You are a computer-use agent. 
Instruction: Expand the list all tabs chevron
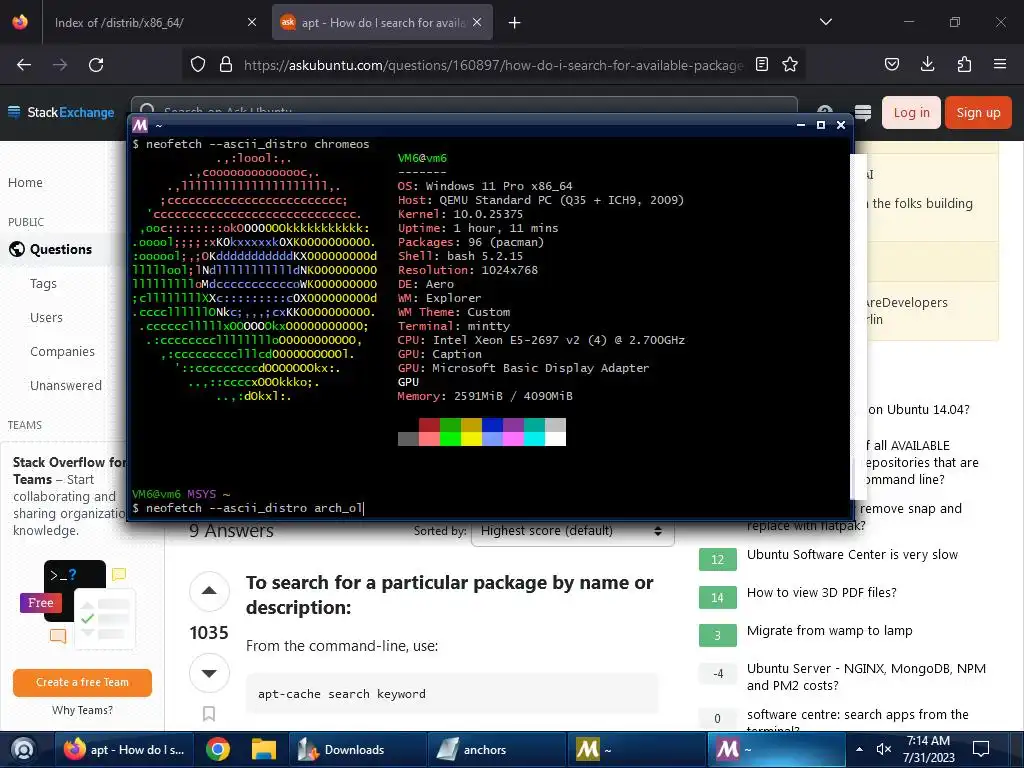point(826,22)
